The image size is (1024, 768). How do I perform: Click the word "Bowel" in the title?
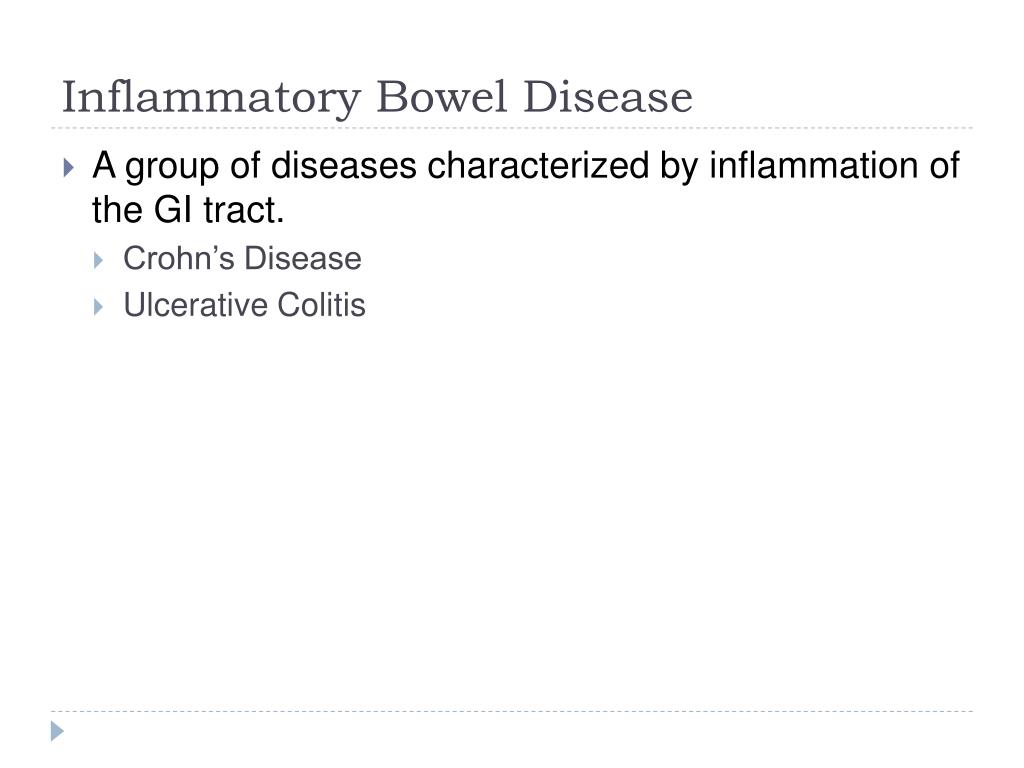[x=442, y=97]
